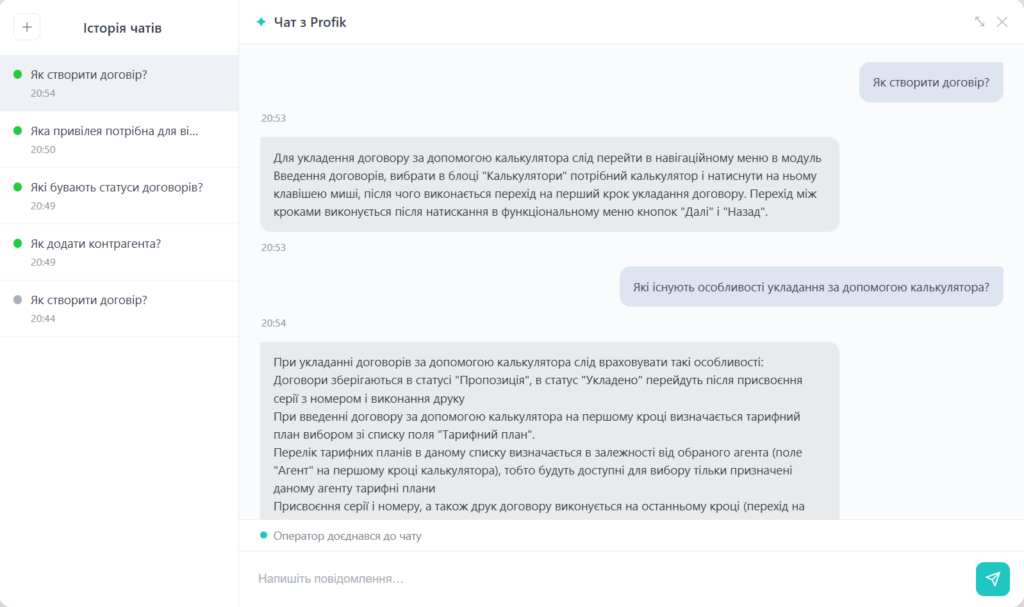Open the 20:44 chat "Як створити договір?"
This screenshot has height=607, width=1024.
(119, 308)
